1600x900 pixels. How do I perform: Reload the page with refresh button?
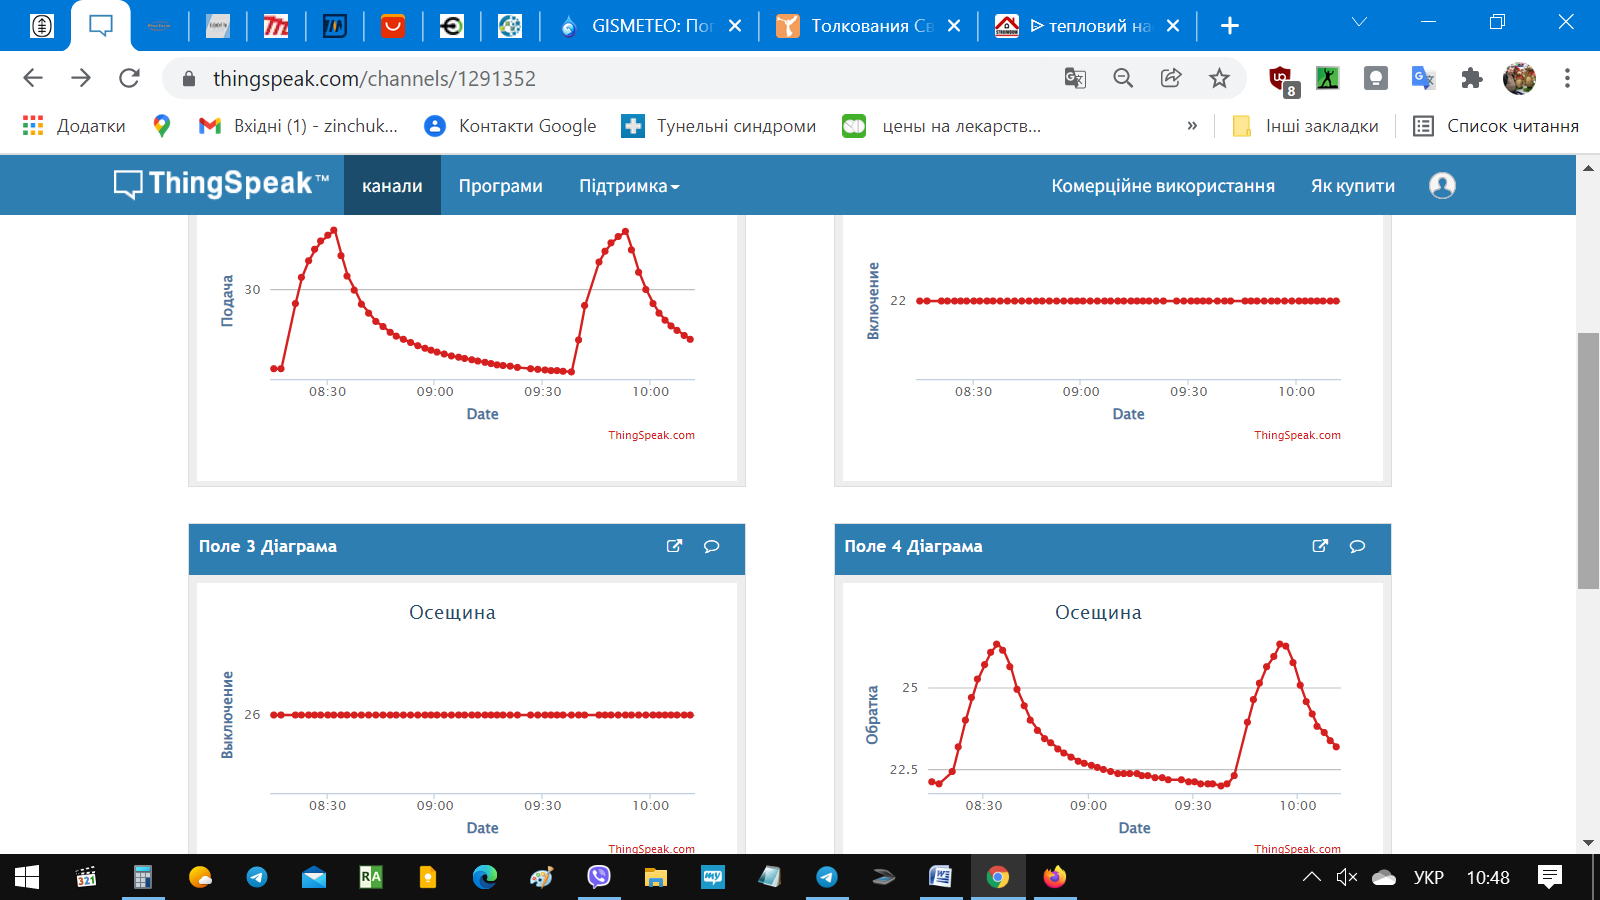pyautogui.click(x=129, y=78)
